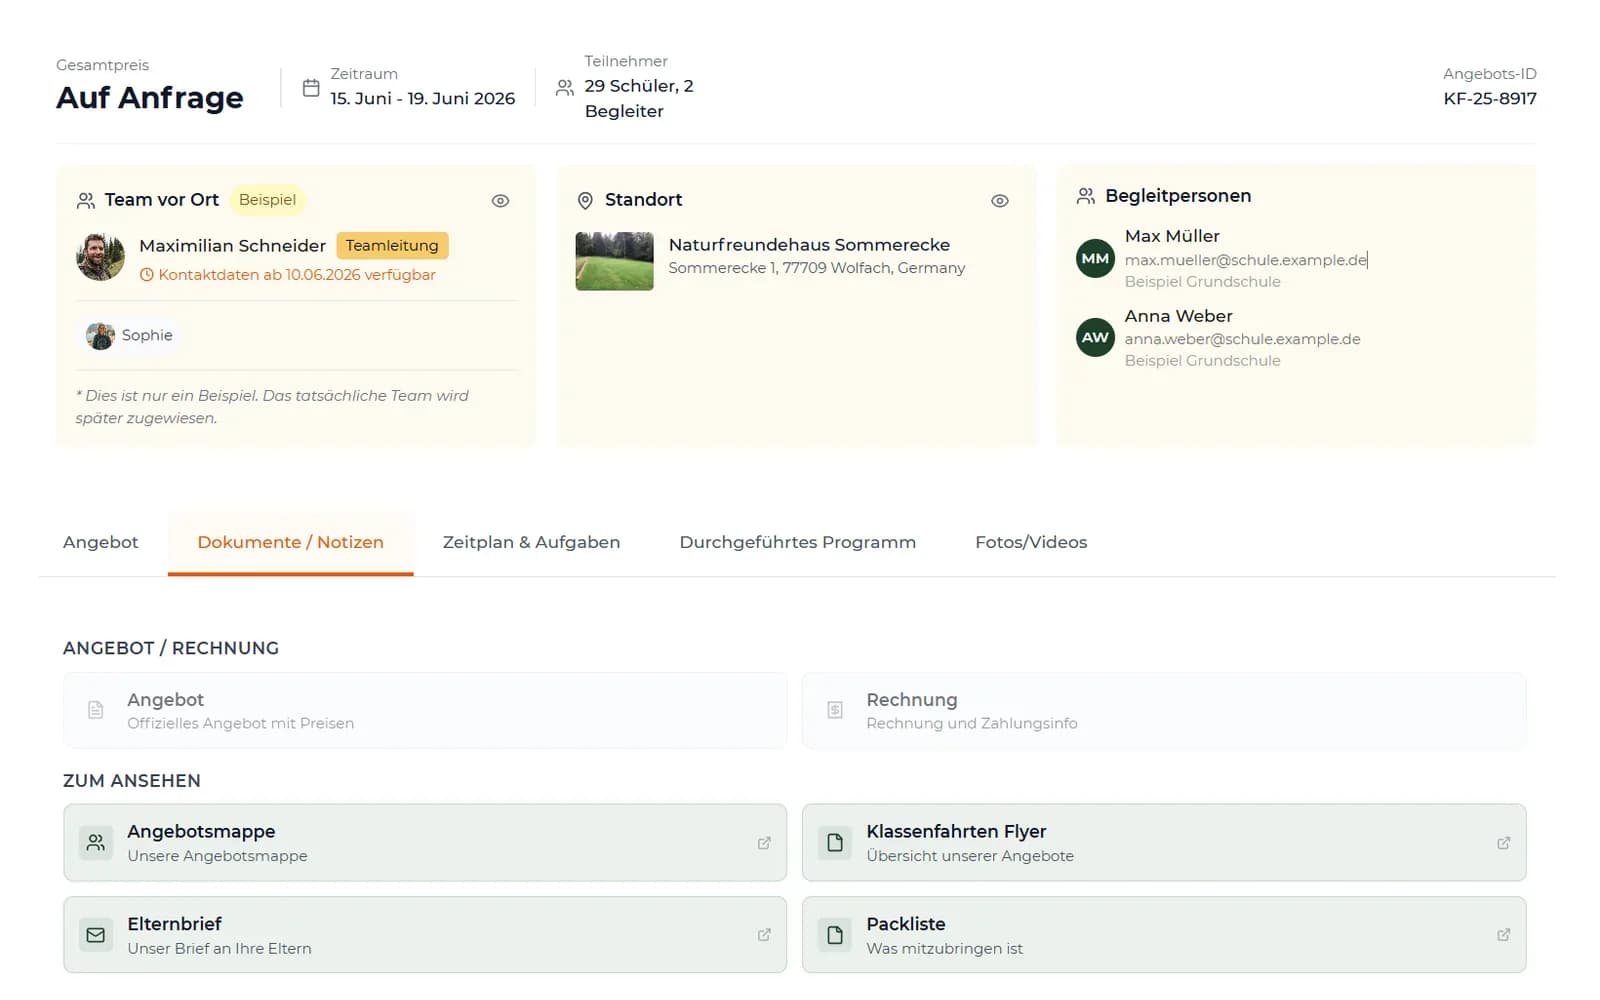Click the people icon on Angebotsmappe card
The height and width of the screenshot is (1000, 1600).
pyautogui.click(x=96, y=843)
